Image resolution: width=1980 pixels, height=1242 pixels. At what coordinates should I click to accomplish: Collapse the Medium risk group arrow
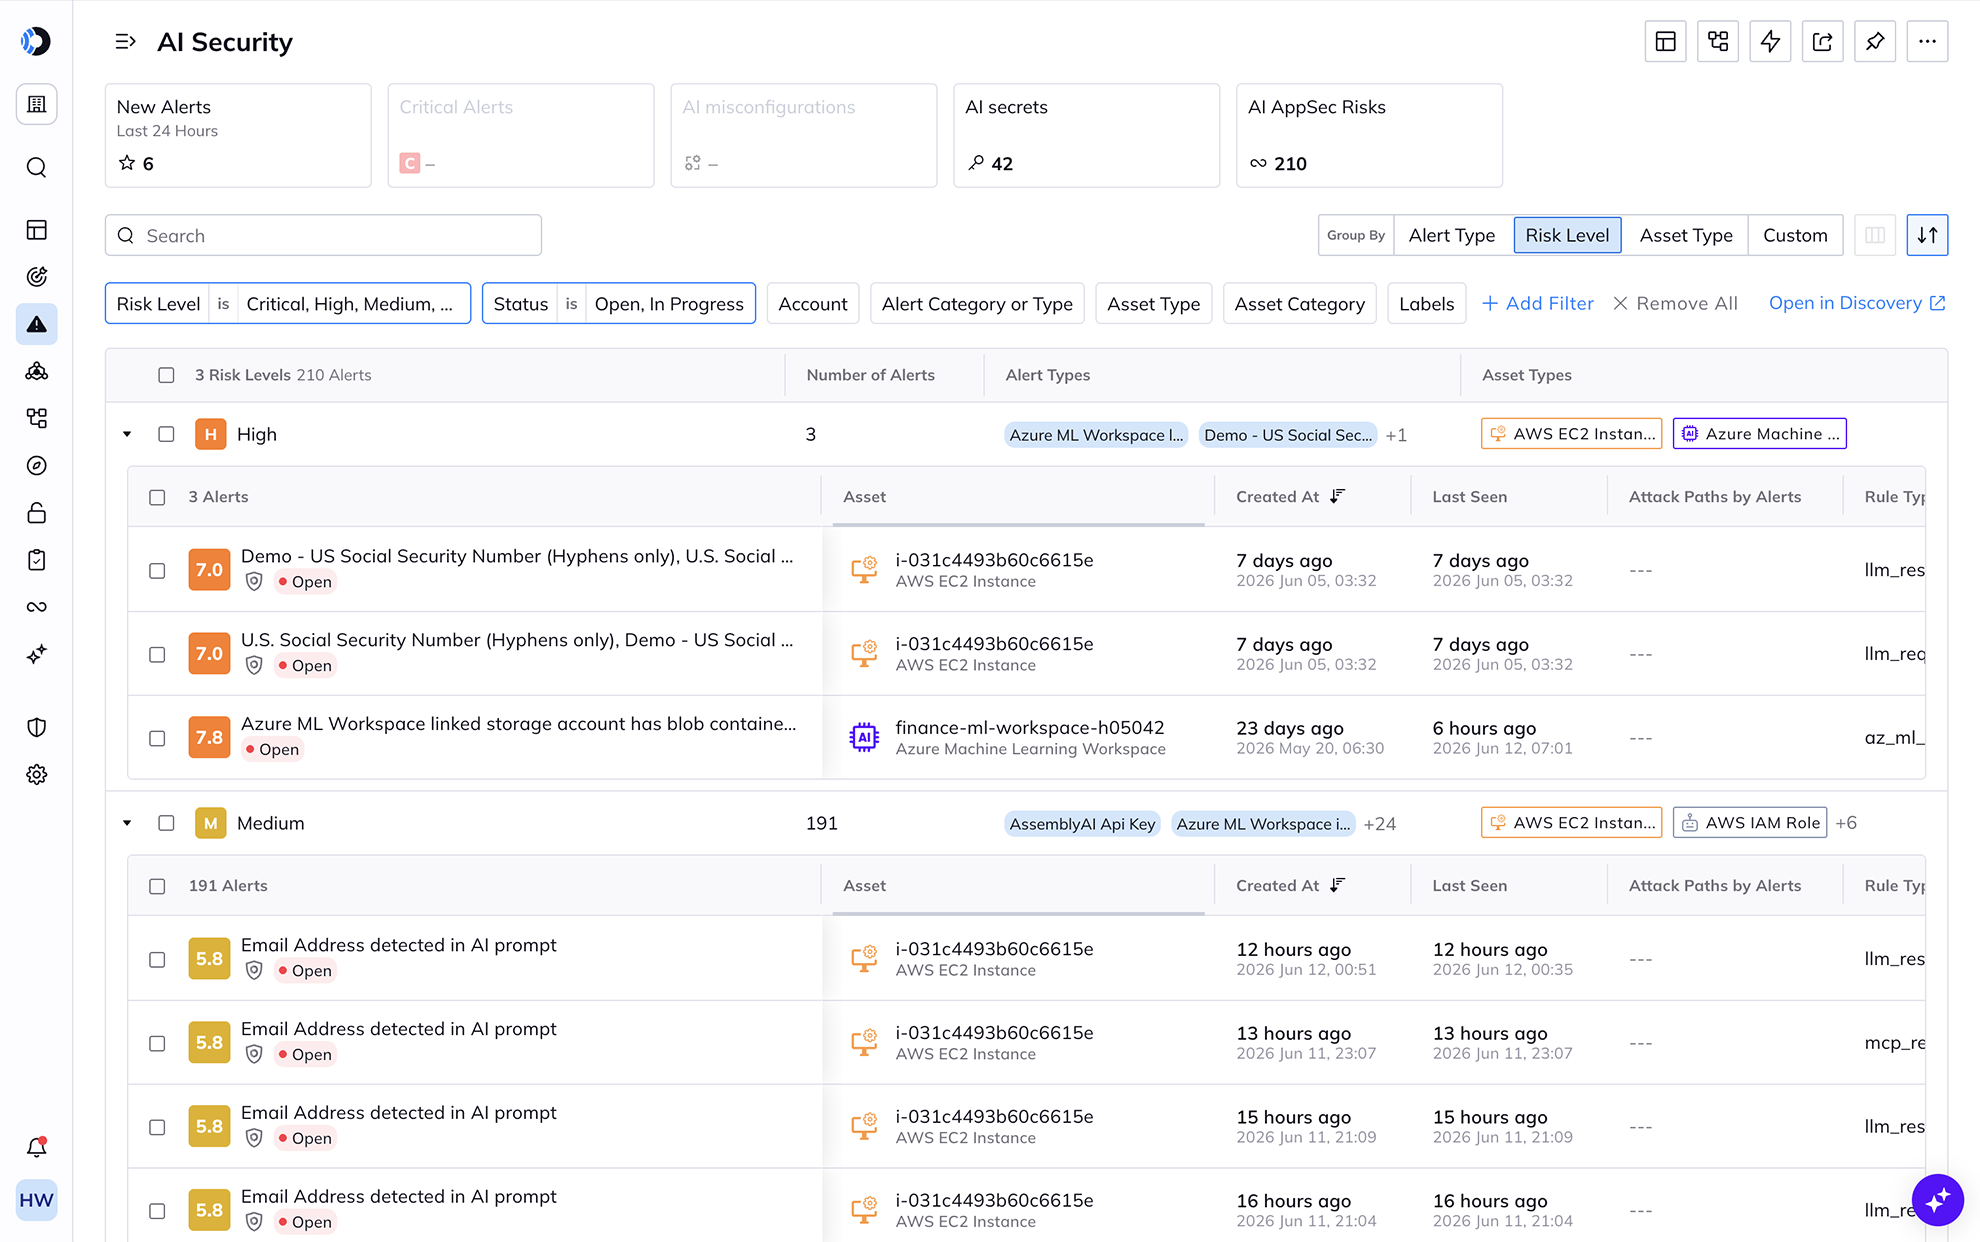point(127,823)
